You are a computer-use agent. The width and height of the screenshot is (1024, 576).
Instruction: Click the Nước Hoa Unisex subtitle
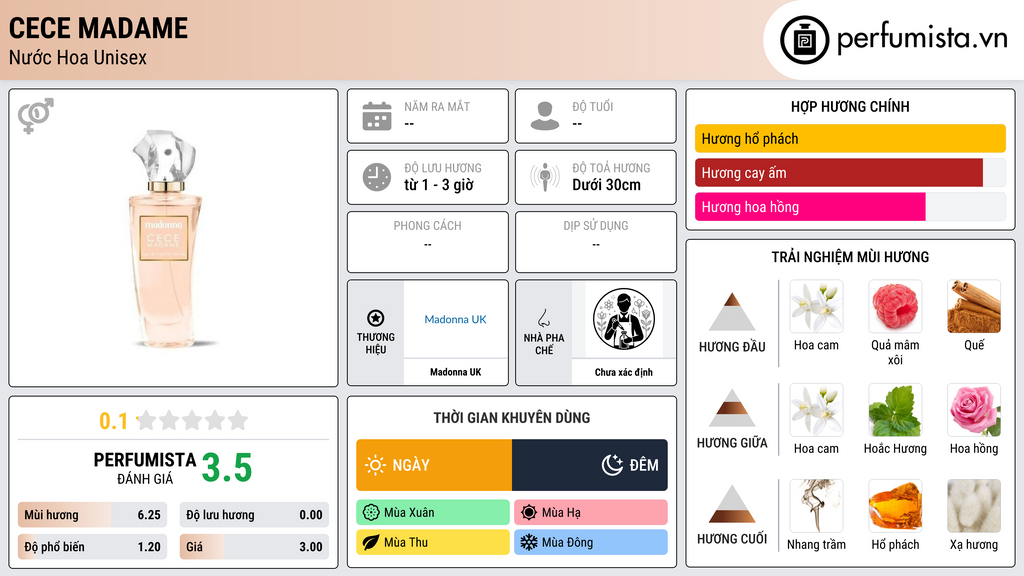pyautogui.click(x=78, y=57)
